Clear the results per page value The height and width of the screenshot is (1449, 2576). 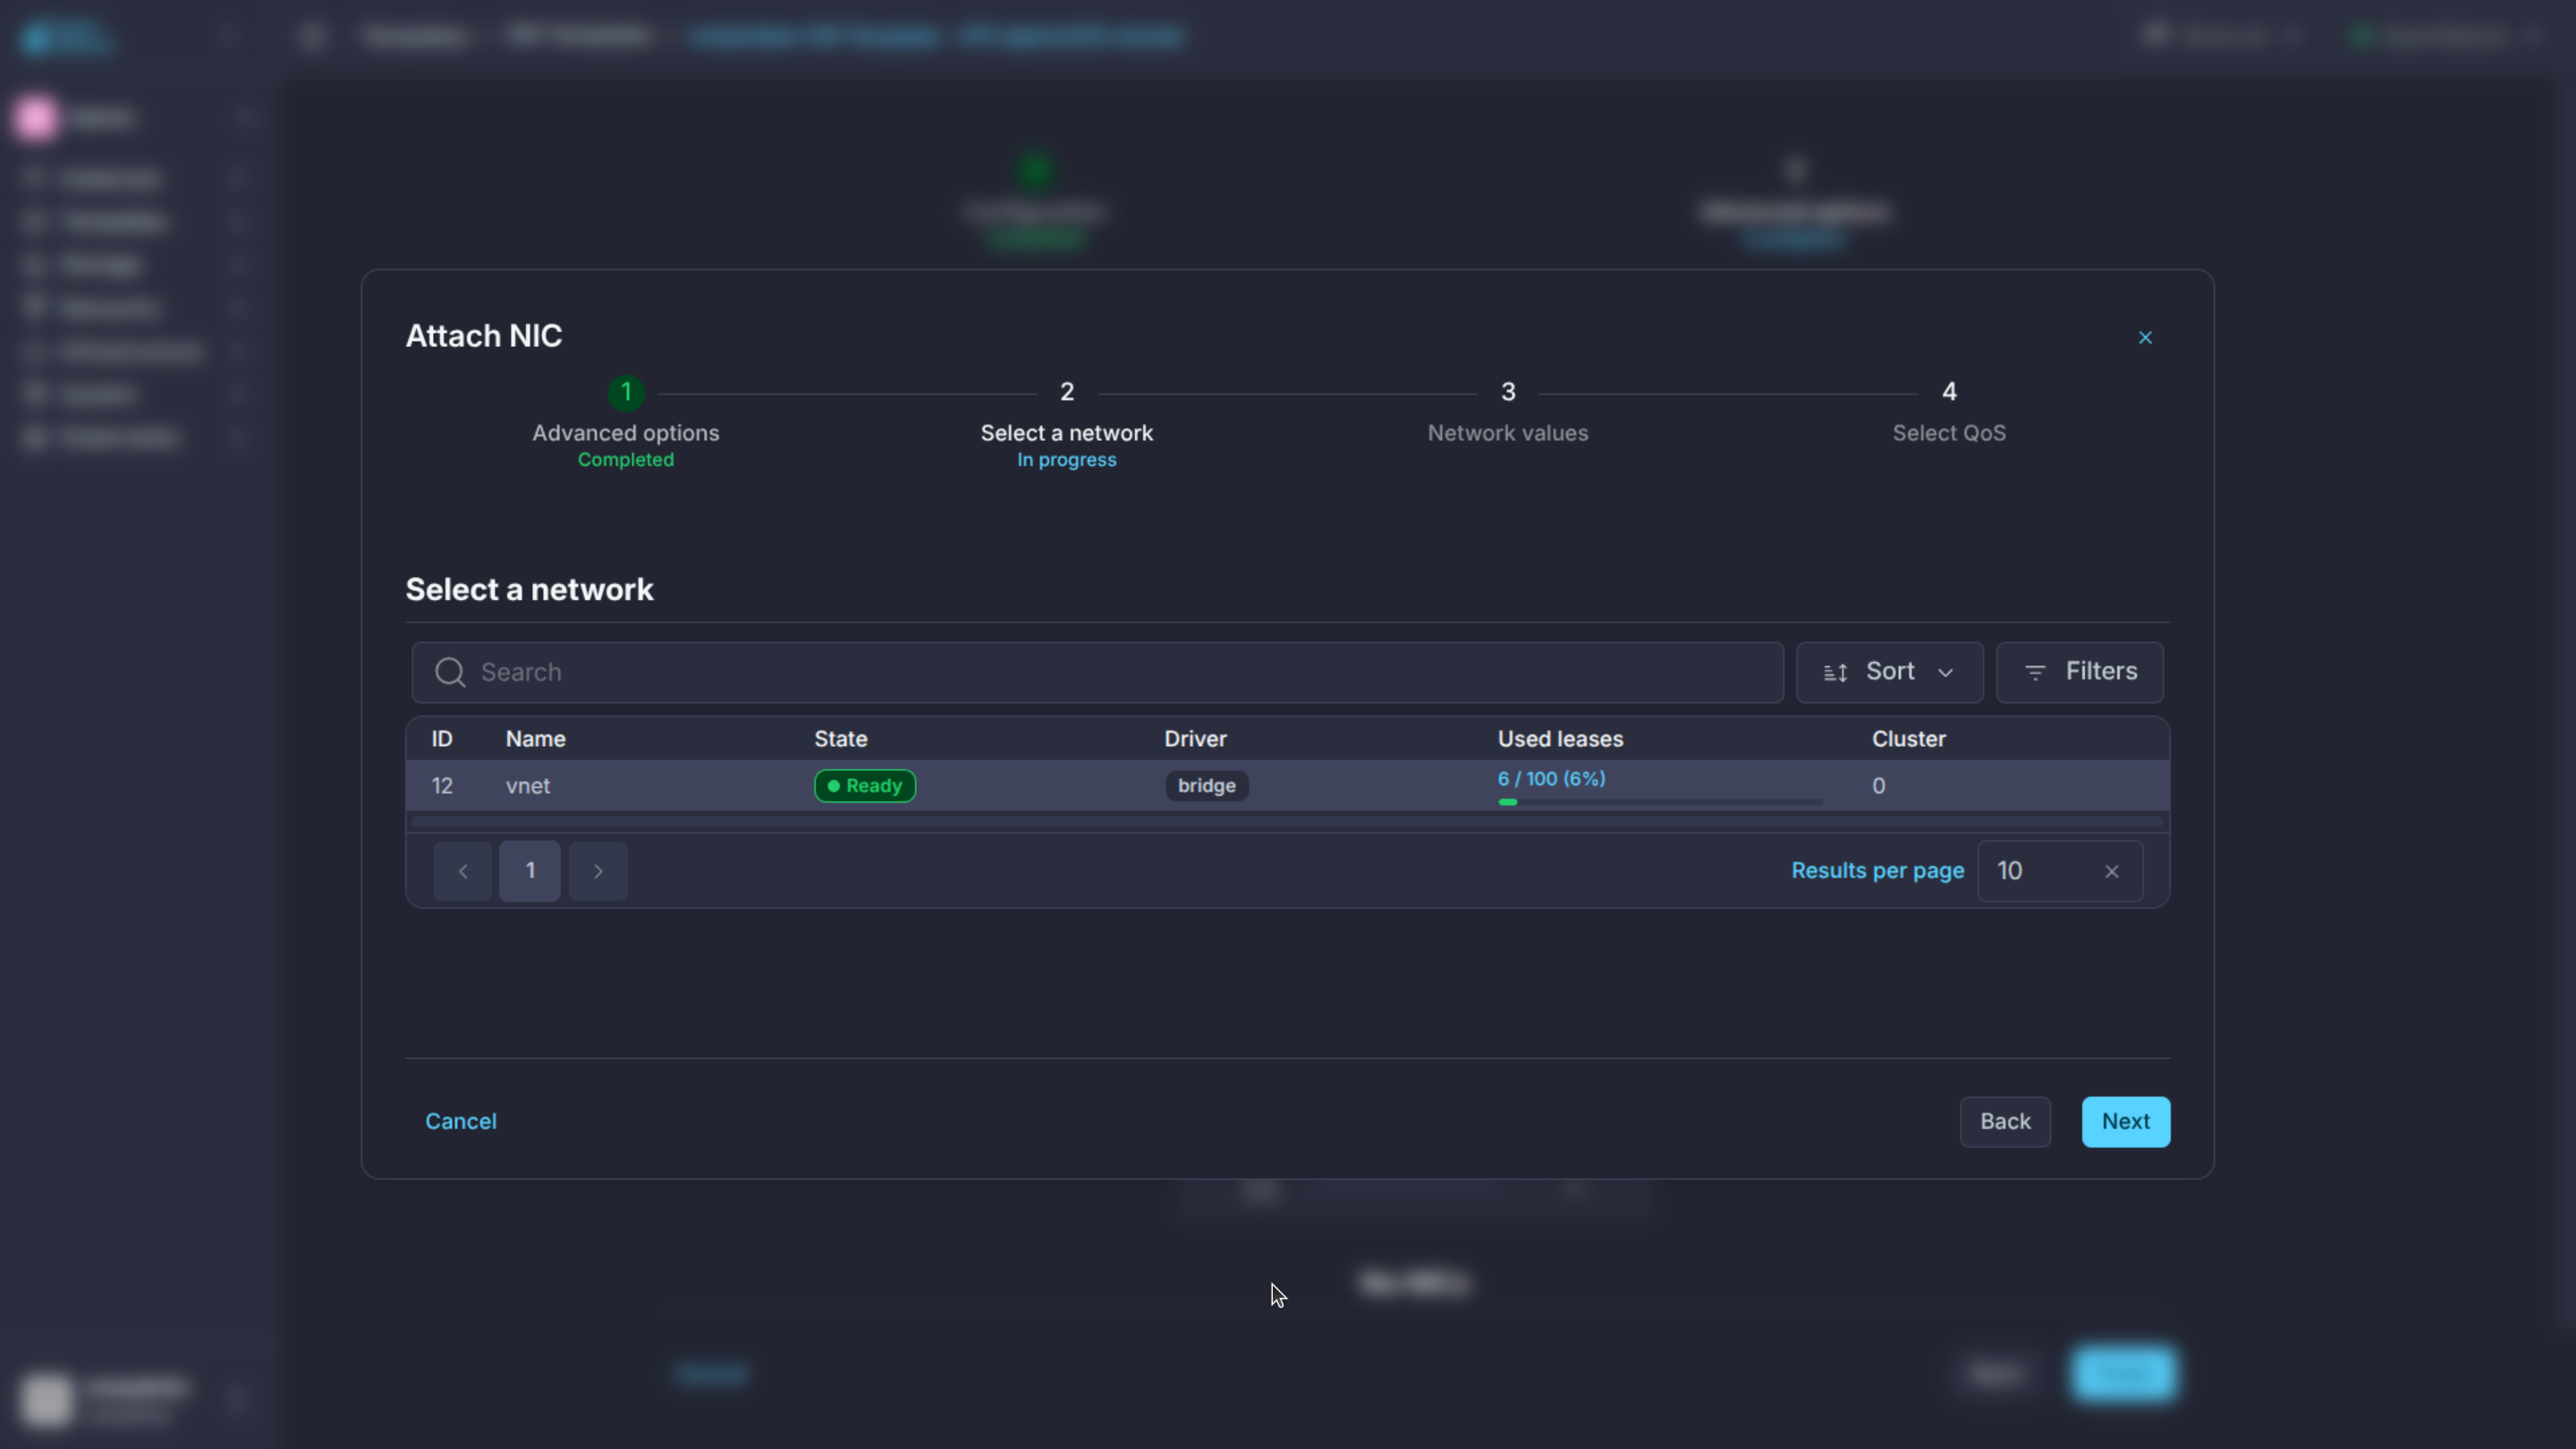(2111, 872)
